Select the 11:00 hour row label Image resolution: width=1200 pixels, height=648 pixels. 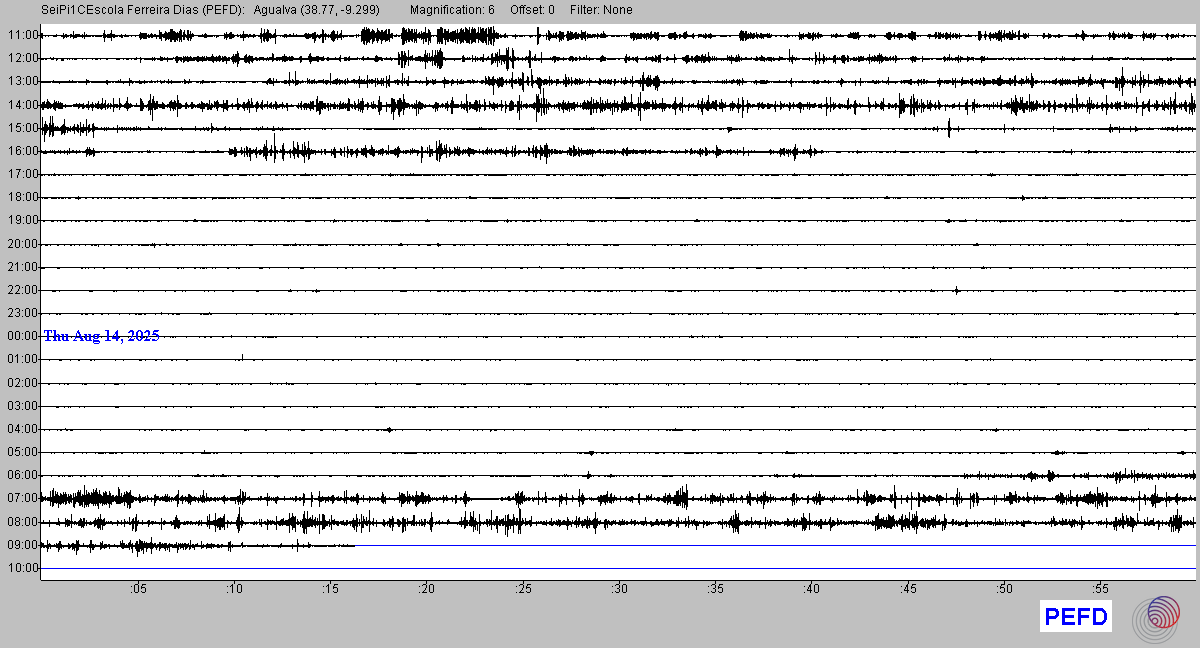(x=22, y=35)
